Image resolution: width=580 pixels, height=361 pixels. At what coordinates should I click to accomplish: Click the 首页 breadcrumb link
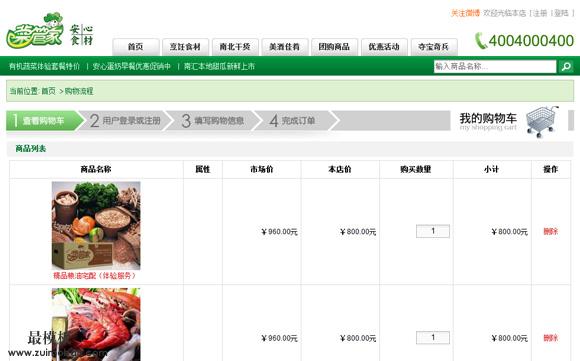(x=48, y=91)
